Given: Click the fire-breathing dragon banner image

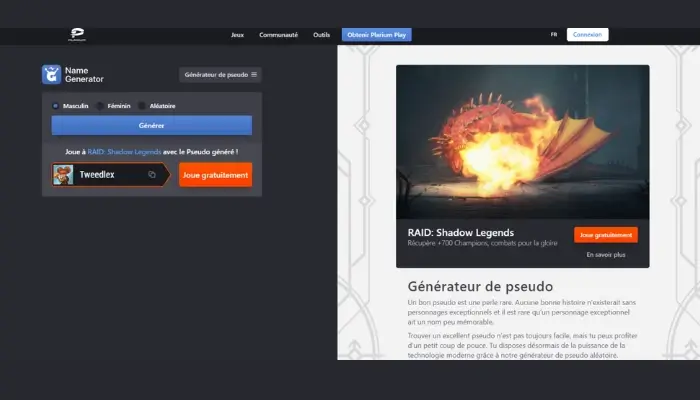Looking at the screenshot, I should 522,142.
